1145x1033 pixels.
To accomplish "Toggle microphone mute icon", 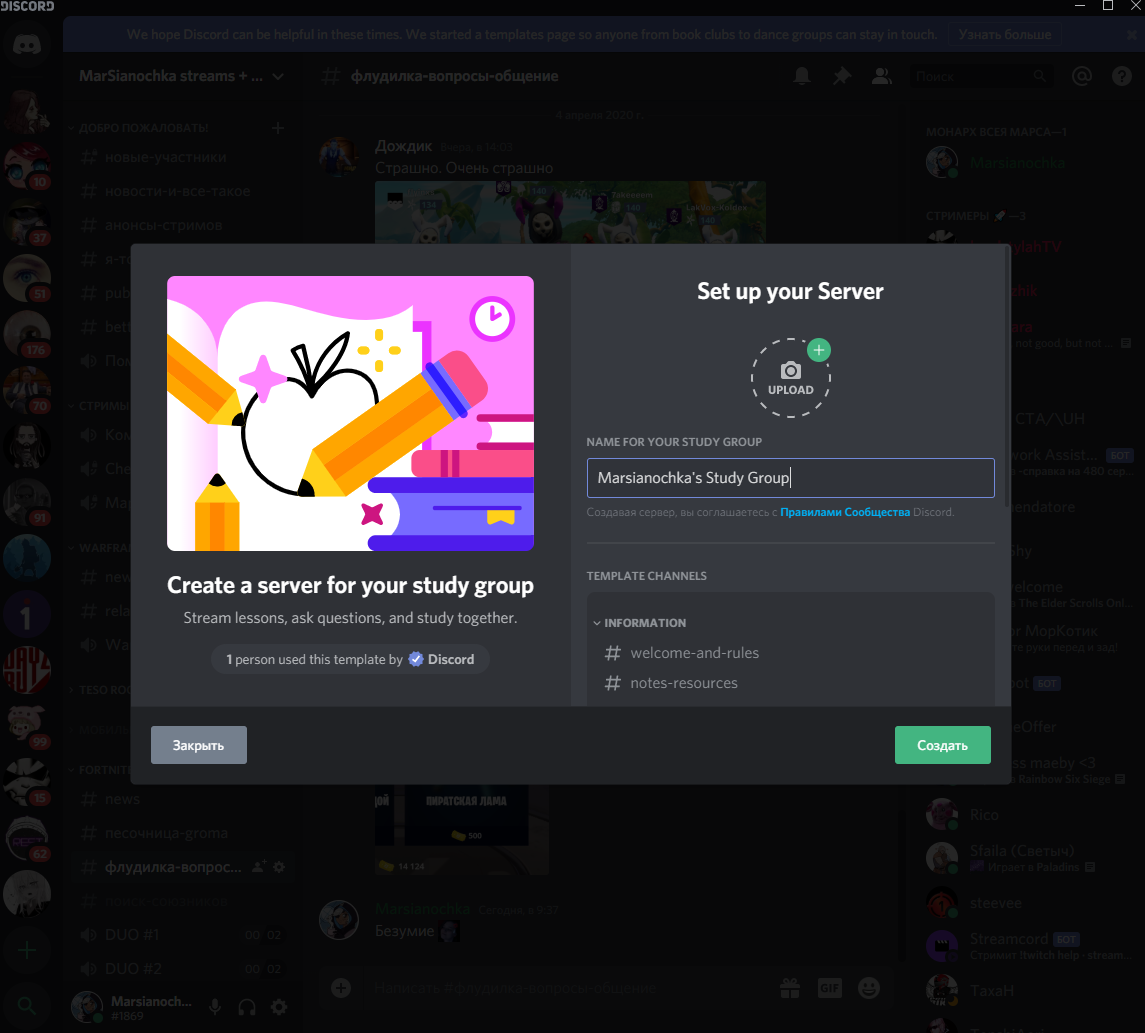I will coord(215,1007).
